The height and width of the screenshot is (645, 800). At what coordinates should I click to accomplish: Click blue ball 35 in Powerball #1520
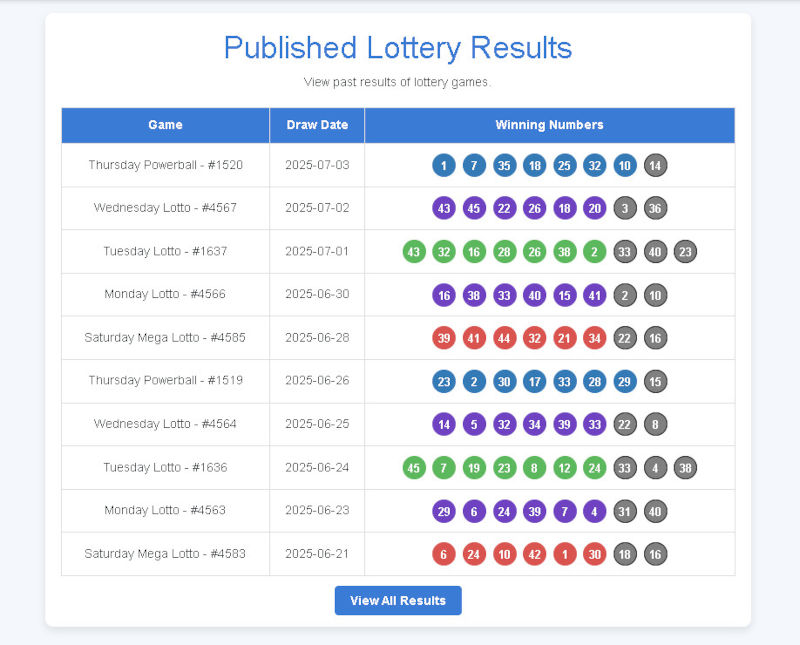pyautogui.click(x=504, y=165)
